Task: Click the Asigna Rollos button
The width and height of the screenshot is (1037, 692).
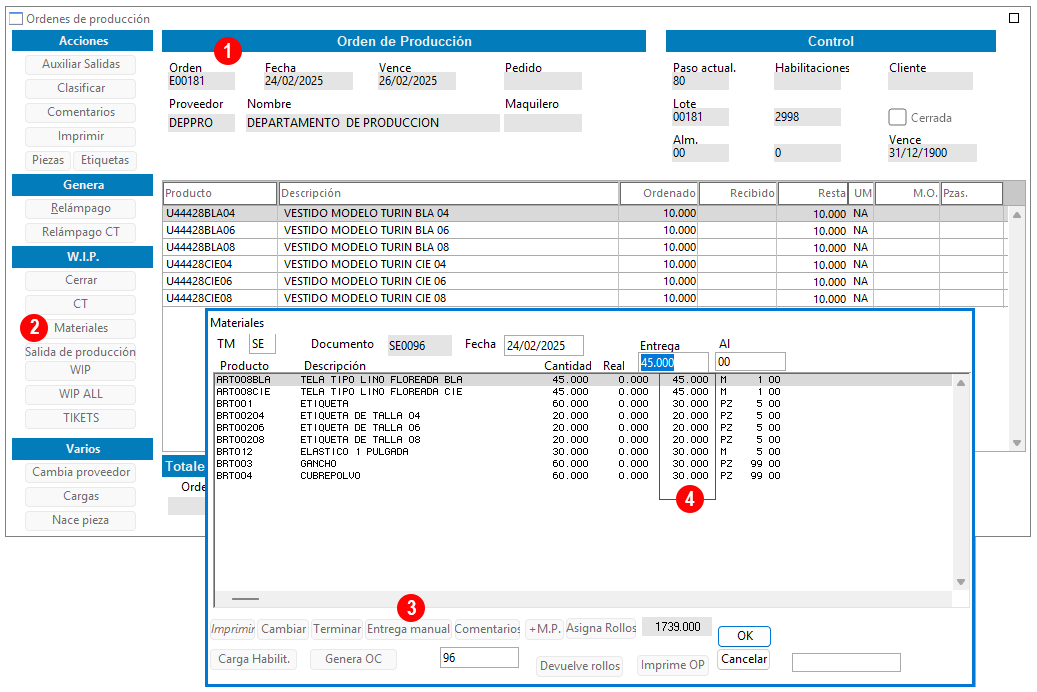Action: point(601,628)
